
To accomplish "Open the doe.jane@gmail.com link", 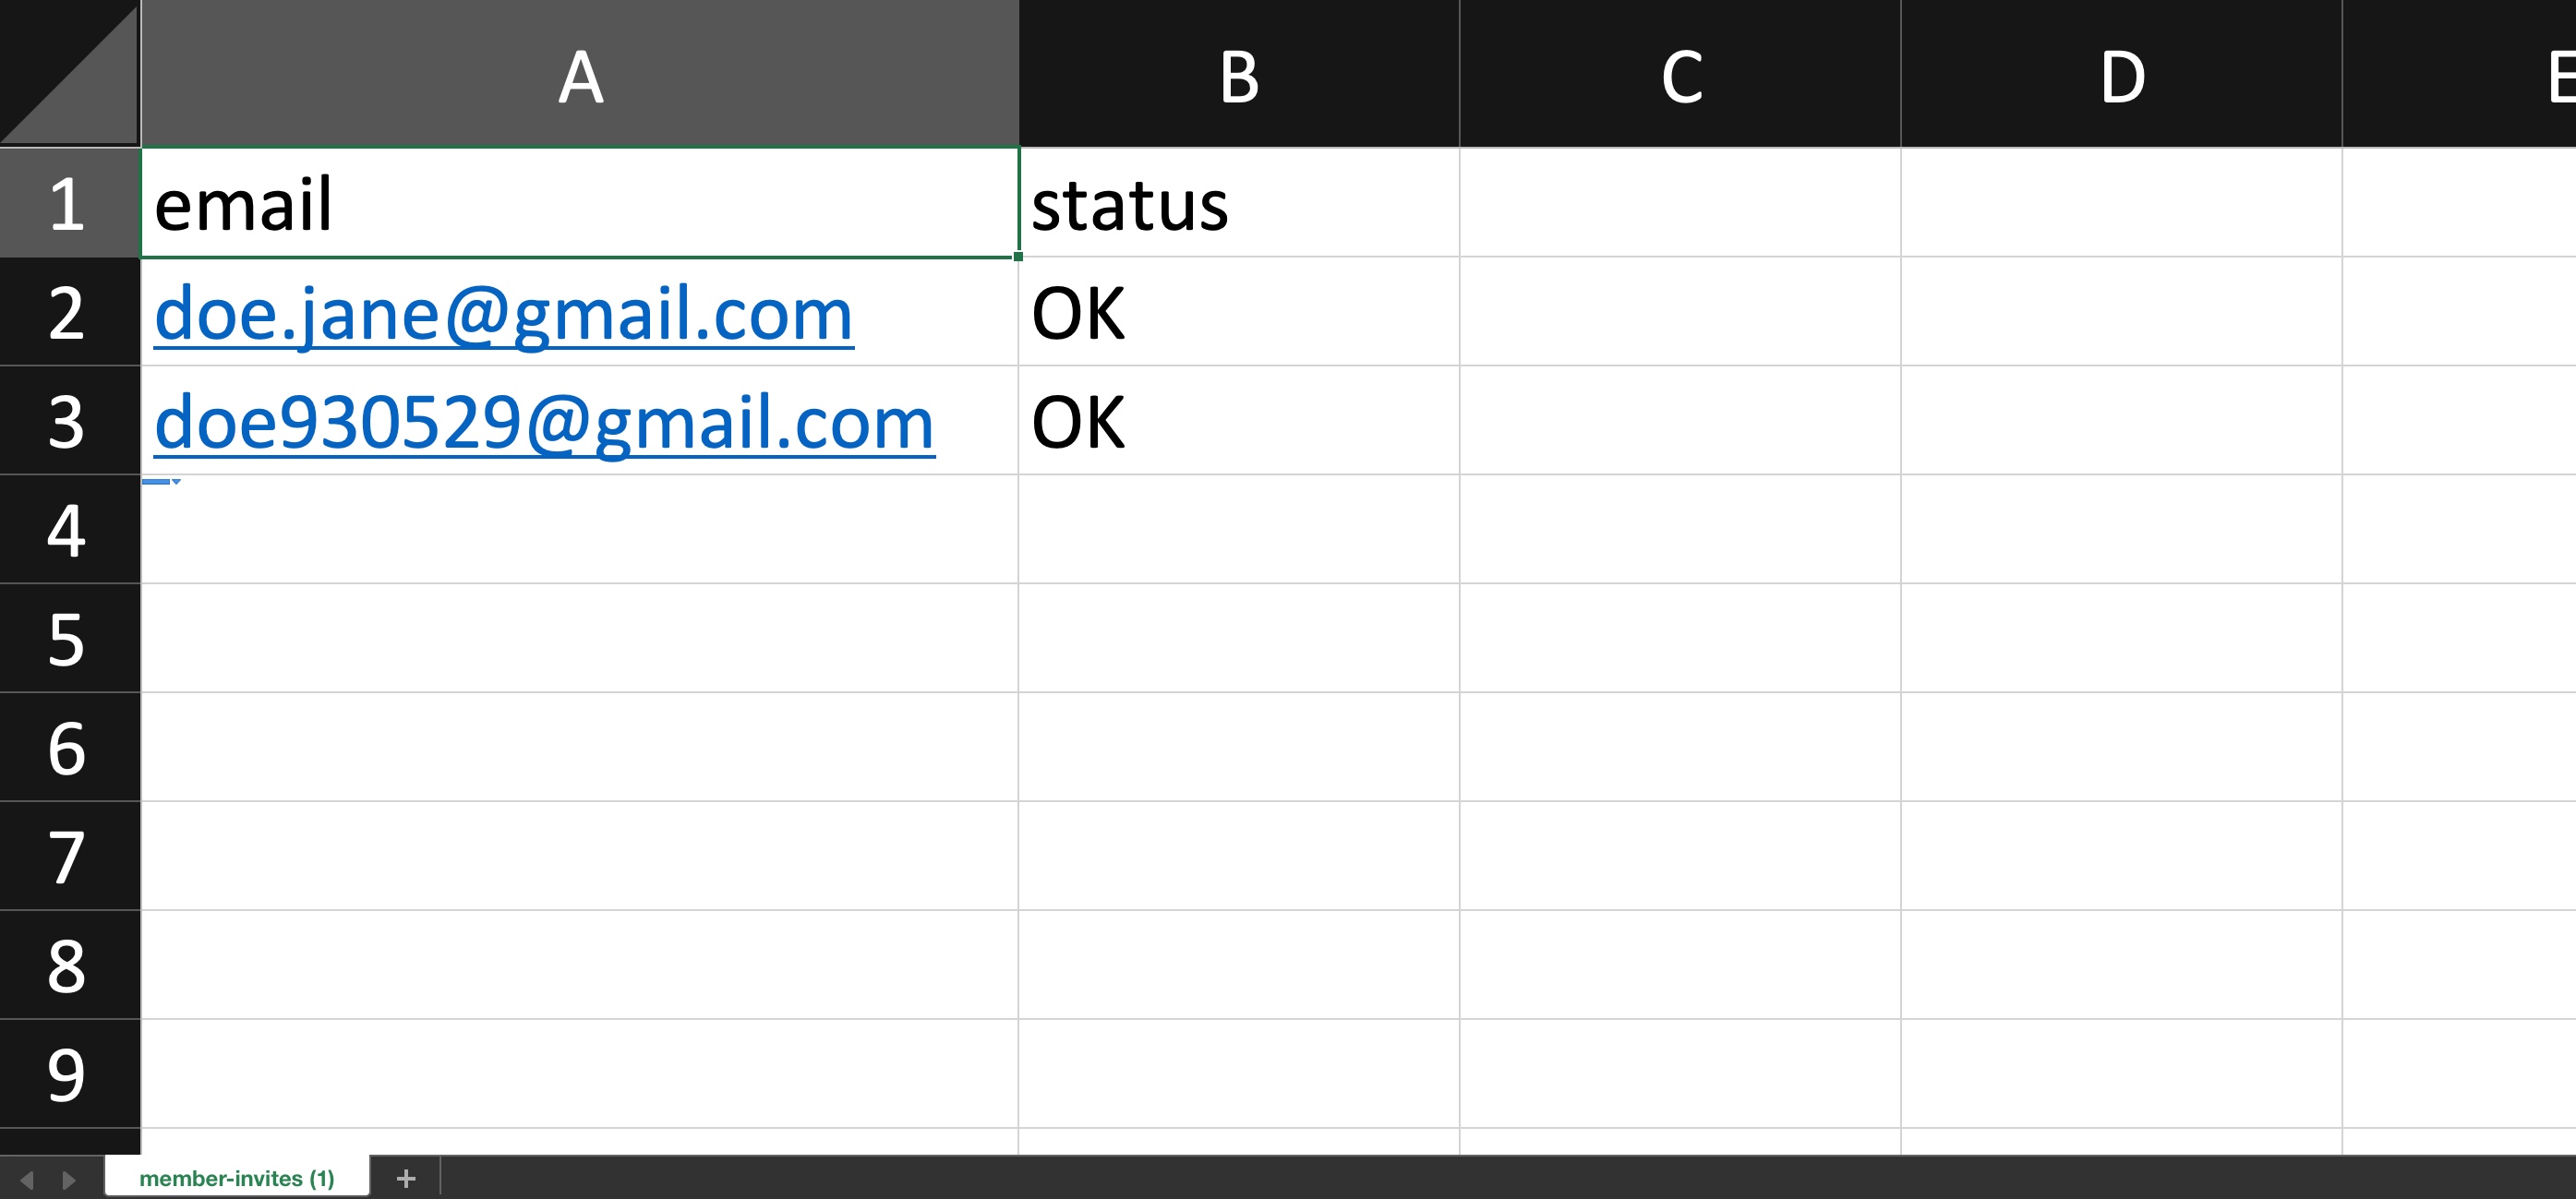I will click(504, 314).
